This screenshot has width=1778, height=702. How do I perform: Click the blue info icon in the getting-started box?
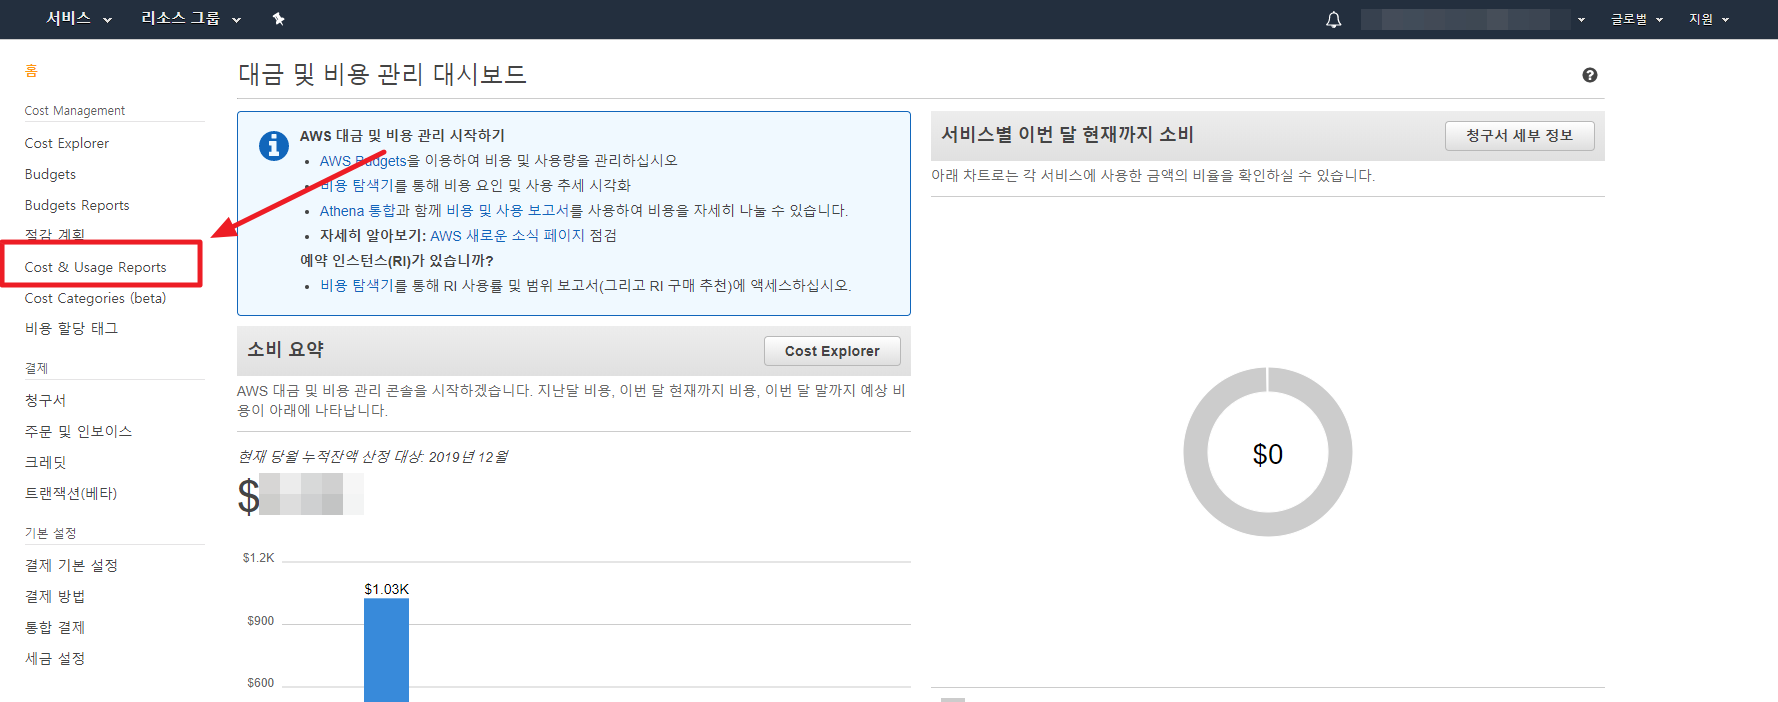(273, 146)
